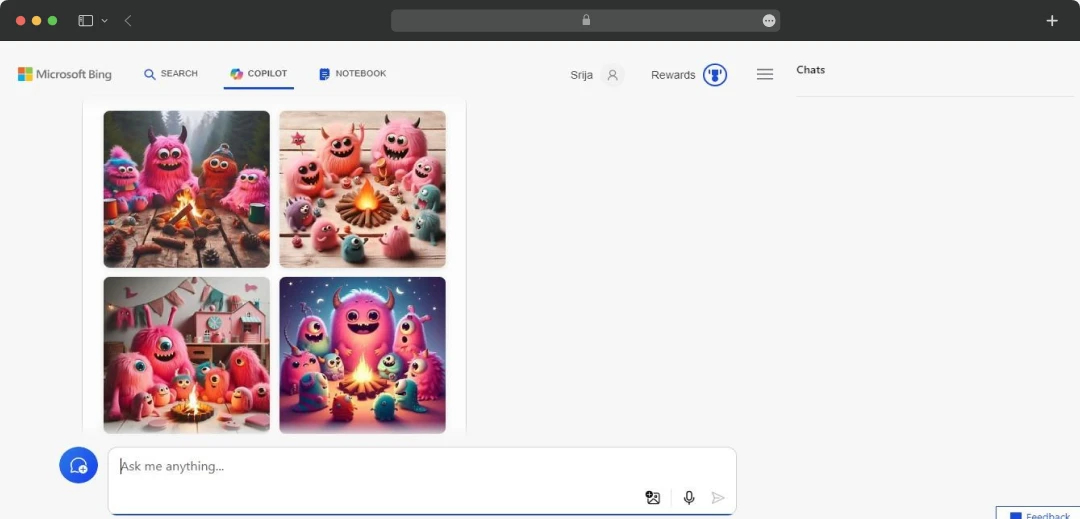Viewport: 1080px width, 519px height.
Task: Click the browser address bar
Action: click(585, 21)
